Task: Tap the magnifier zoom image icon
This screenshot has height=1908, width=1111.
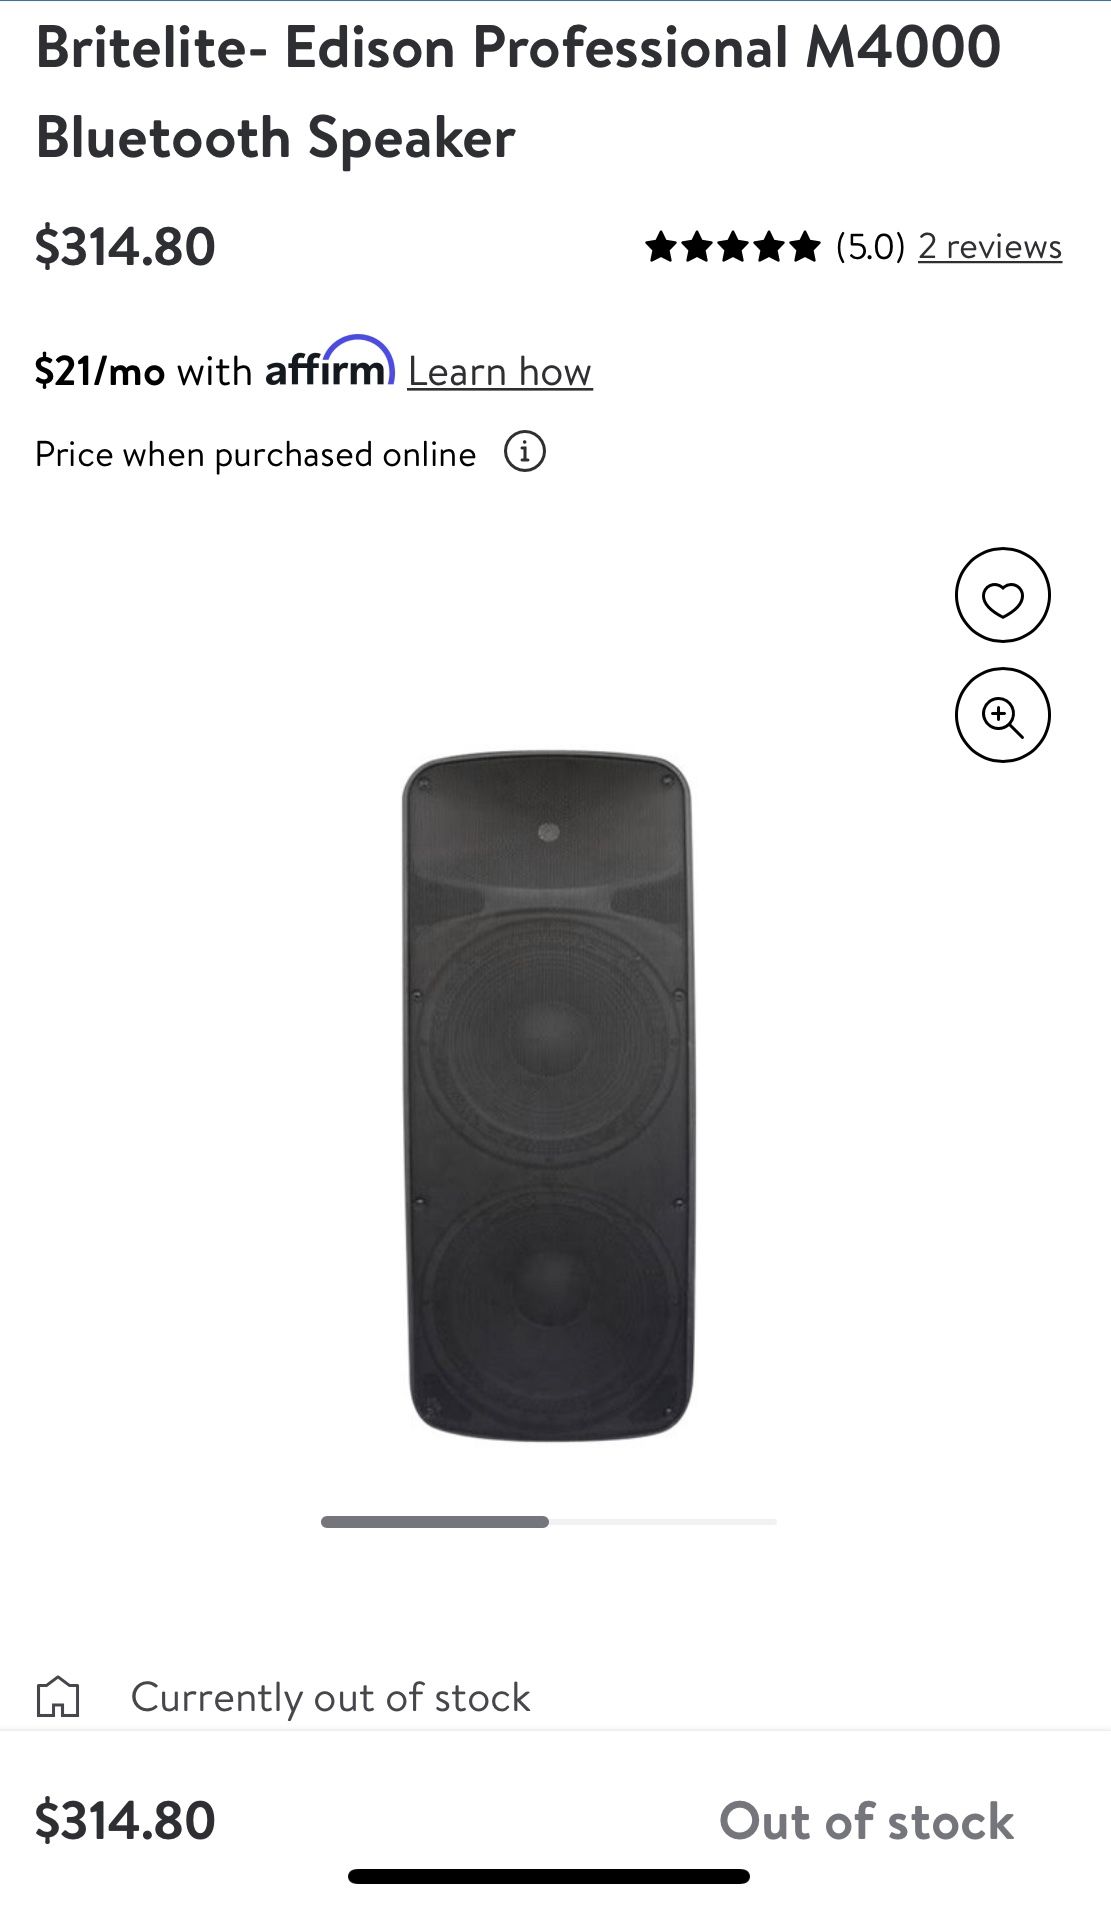Action: 1002,716
